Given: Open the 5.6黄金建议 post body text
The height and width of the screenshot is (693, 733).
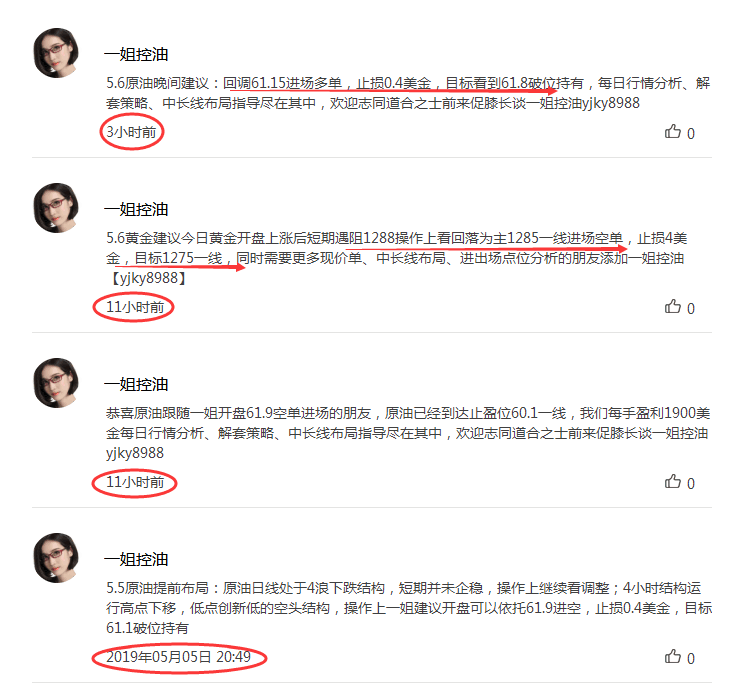Looking at the screenshot, I should [396, 258].
